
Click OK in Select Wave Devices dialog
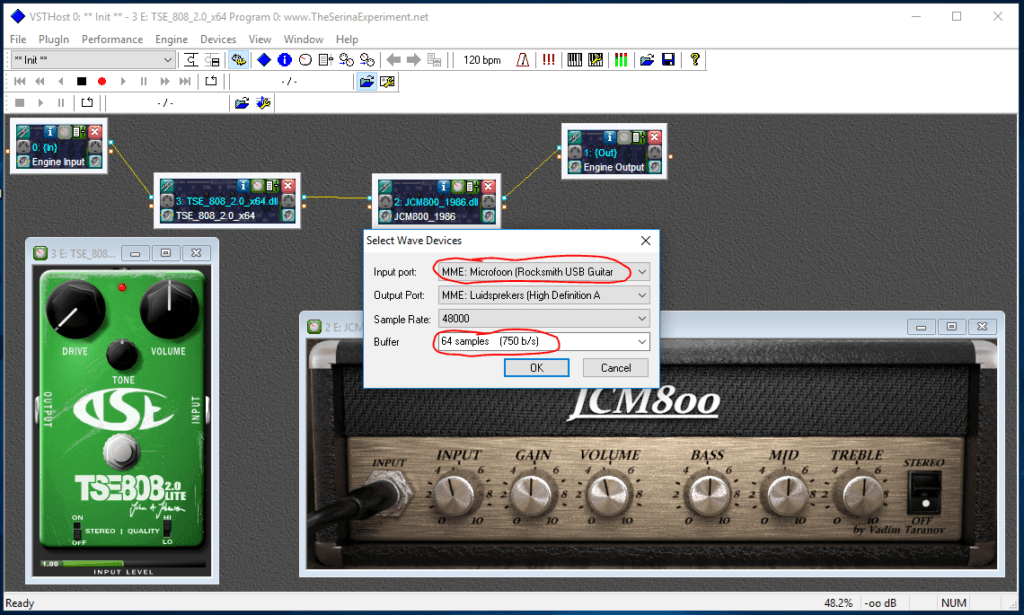[x=536, y=368]
